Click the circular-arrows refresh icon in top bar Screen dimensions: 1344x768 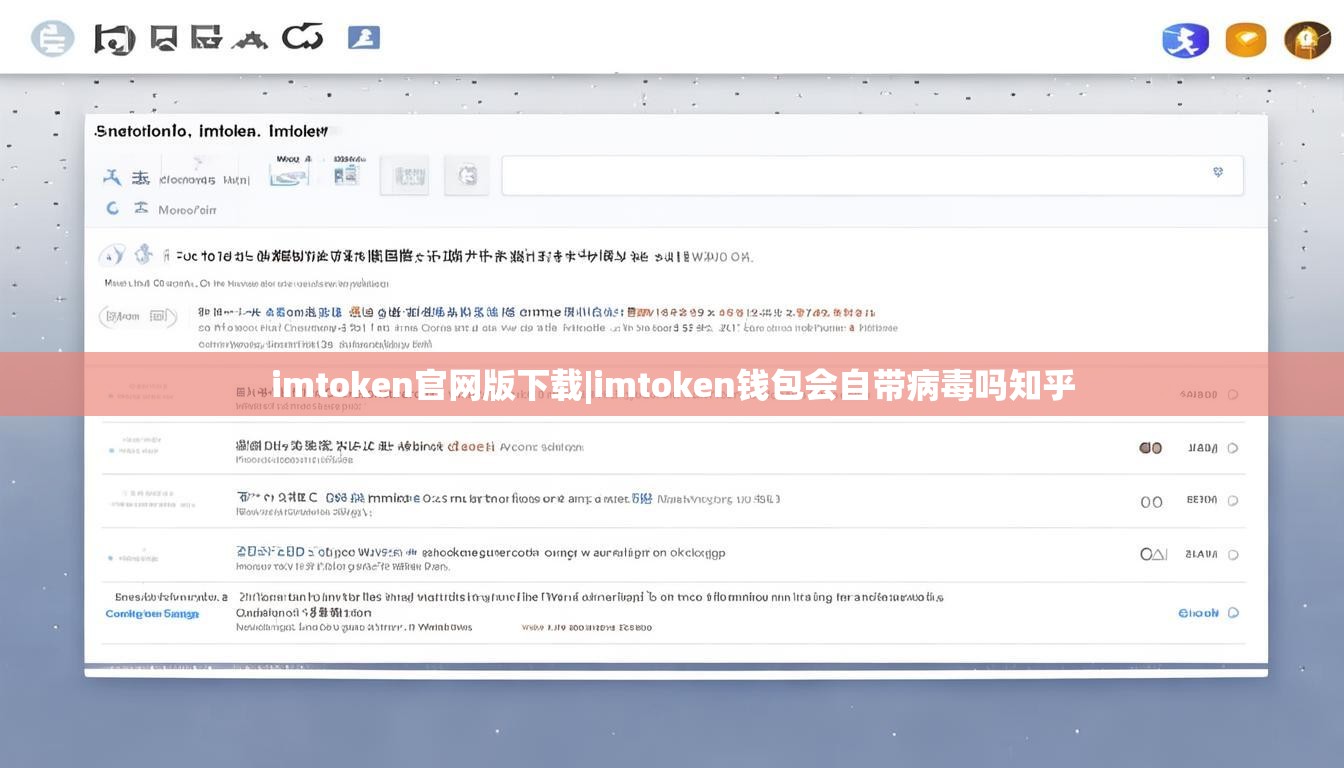pos(302,38)
